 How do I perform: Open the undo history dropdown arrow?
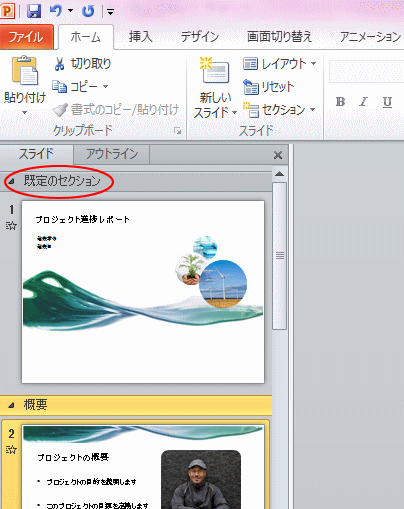click(70, 11)
